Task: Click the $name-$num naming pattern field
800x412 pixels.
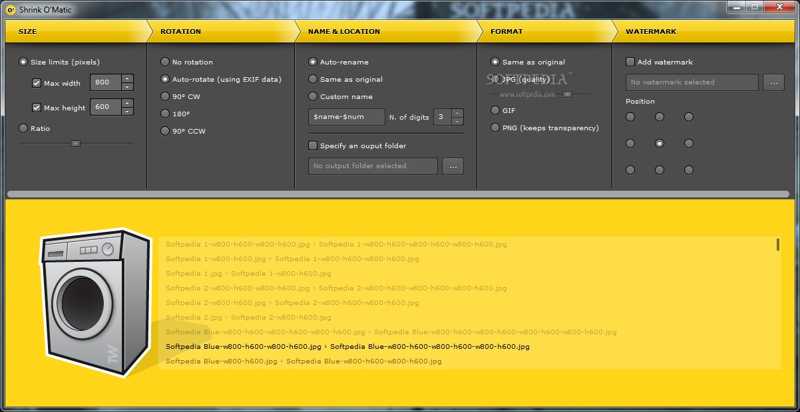Action: 346,117
